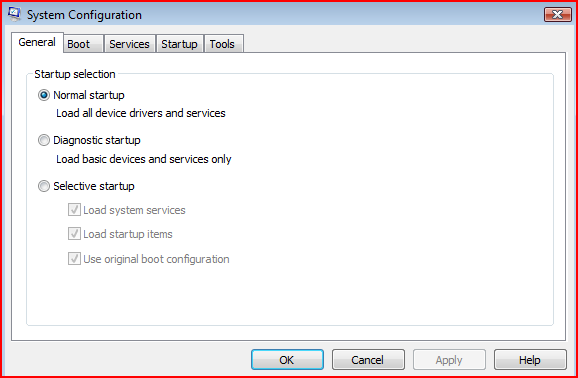Go to the Services tab
Image resolution: width=578 pixels, height=378 pixels.
pyautogui.click(x=129, y=44)
